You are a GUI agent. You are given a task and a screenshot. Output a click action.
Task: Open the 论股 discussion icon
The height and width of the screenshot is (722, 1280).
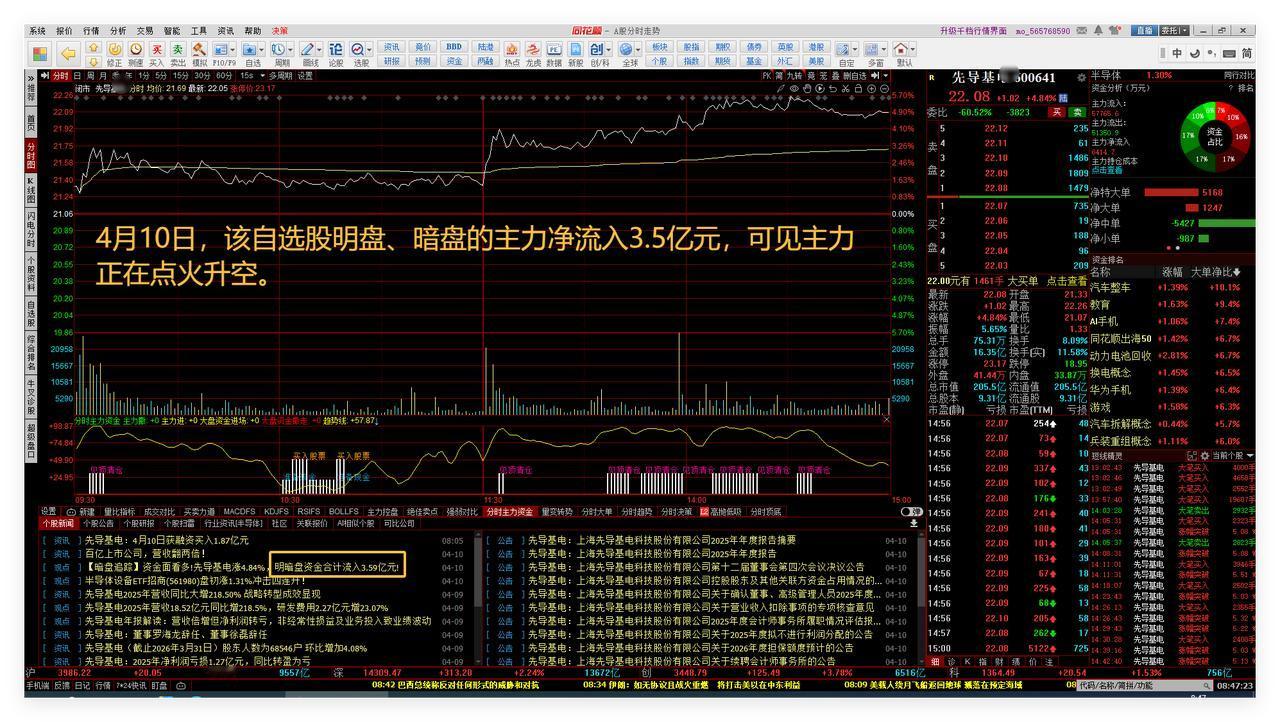point(336,49)
